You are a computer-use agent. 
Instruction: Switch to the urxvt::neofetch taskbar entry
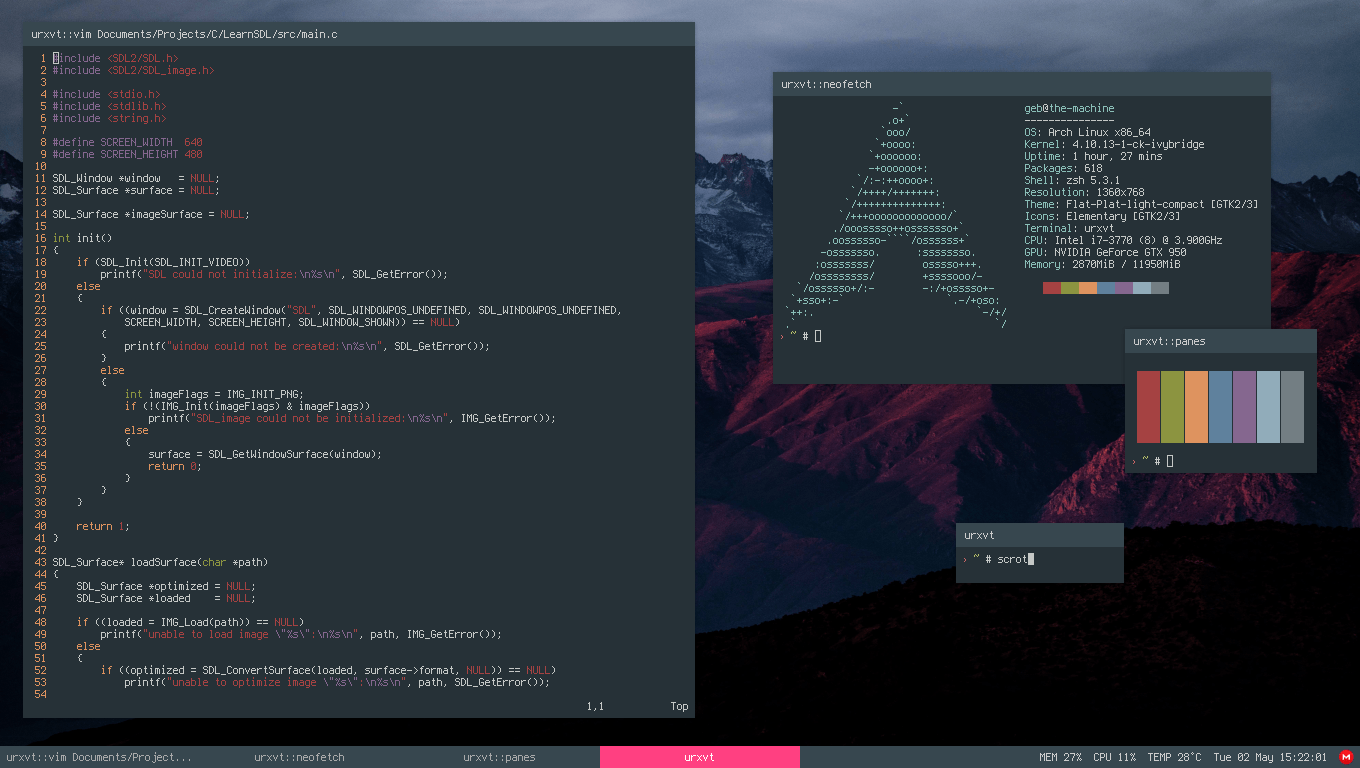click(300, 757)
